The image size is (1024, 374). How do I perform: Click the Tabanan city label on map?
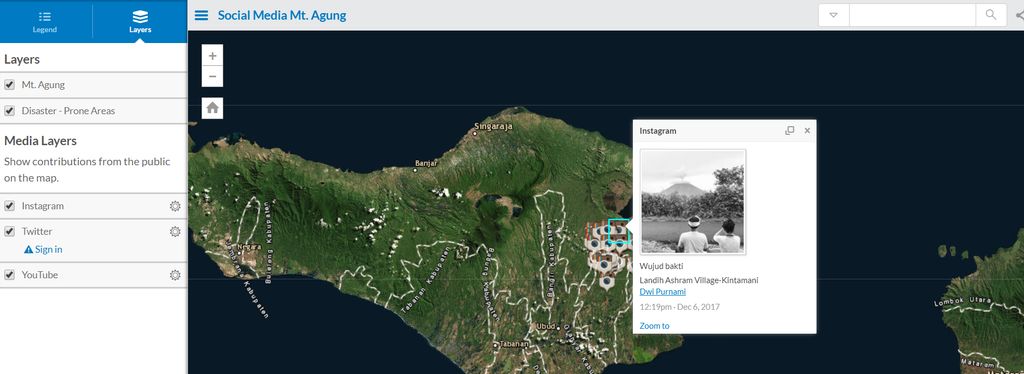(513, 344)
